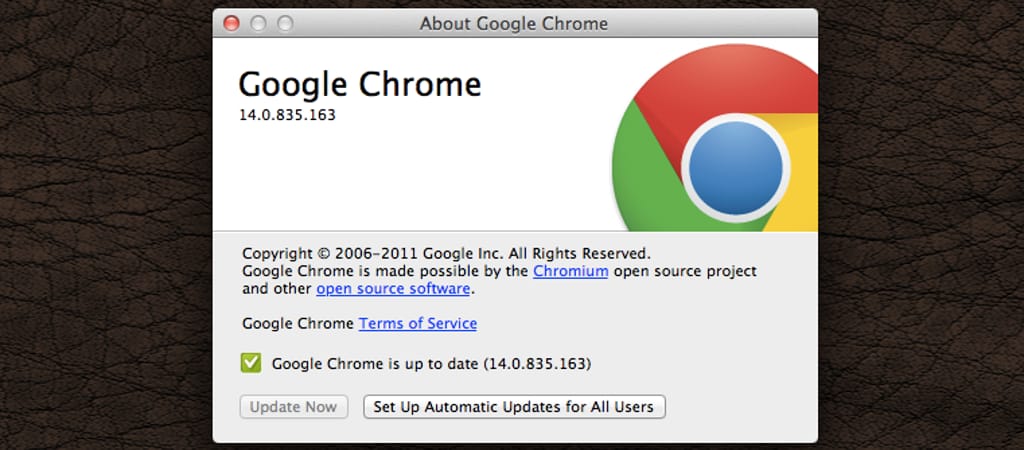Image resolution: width=1024 pixels, height=450 pixels.
Task: Click the green up-to-date checkmark icon
Action: point(251,363)
